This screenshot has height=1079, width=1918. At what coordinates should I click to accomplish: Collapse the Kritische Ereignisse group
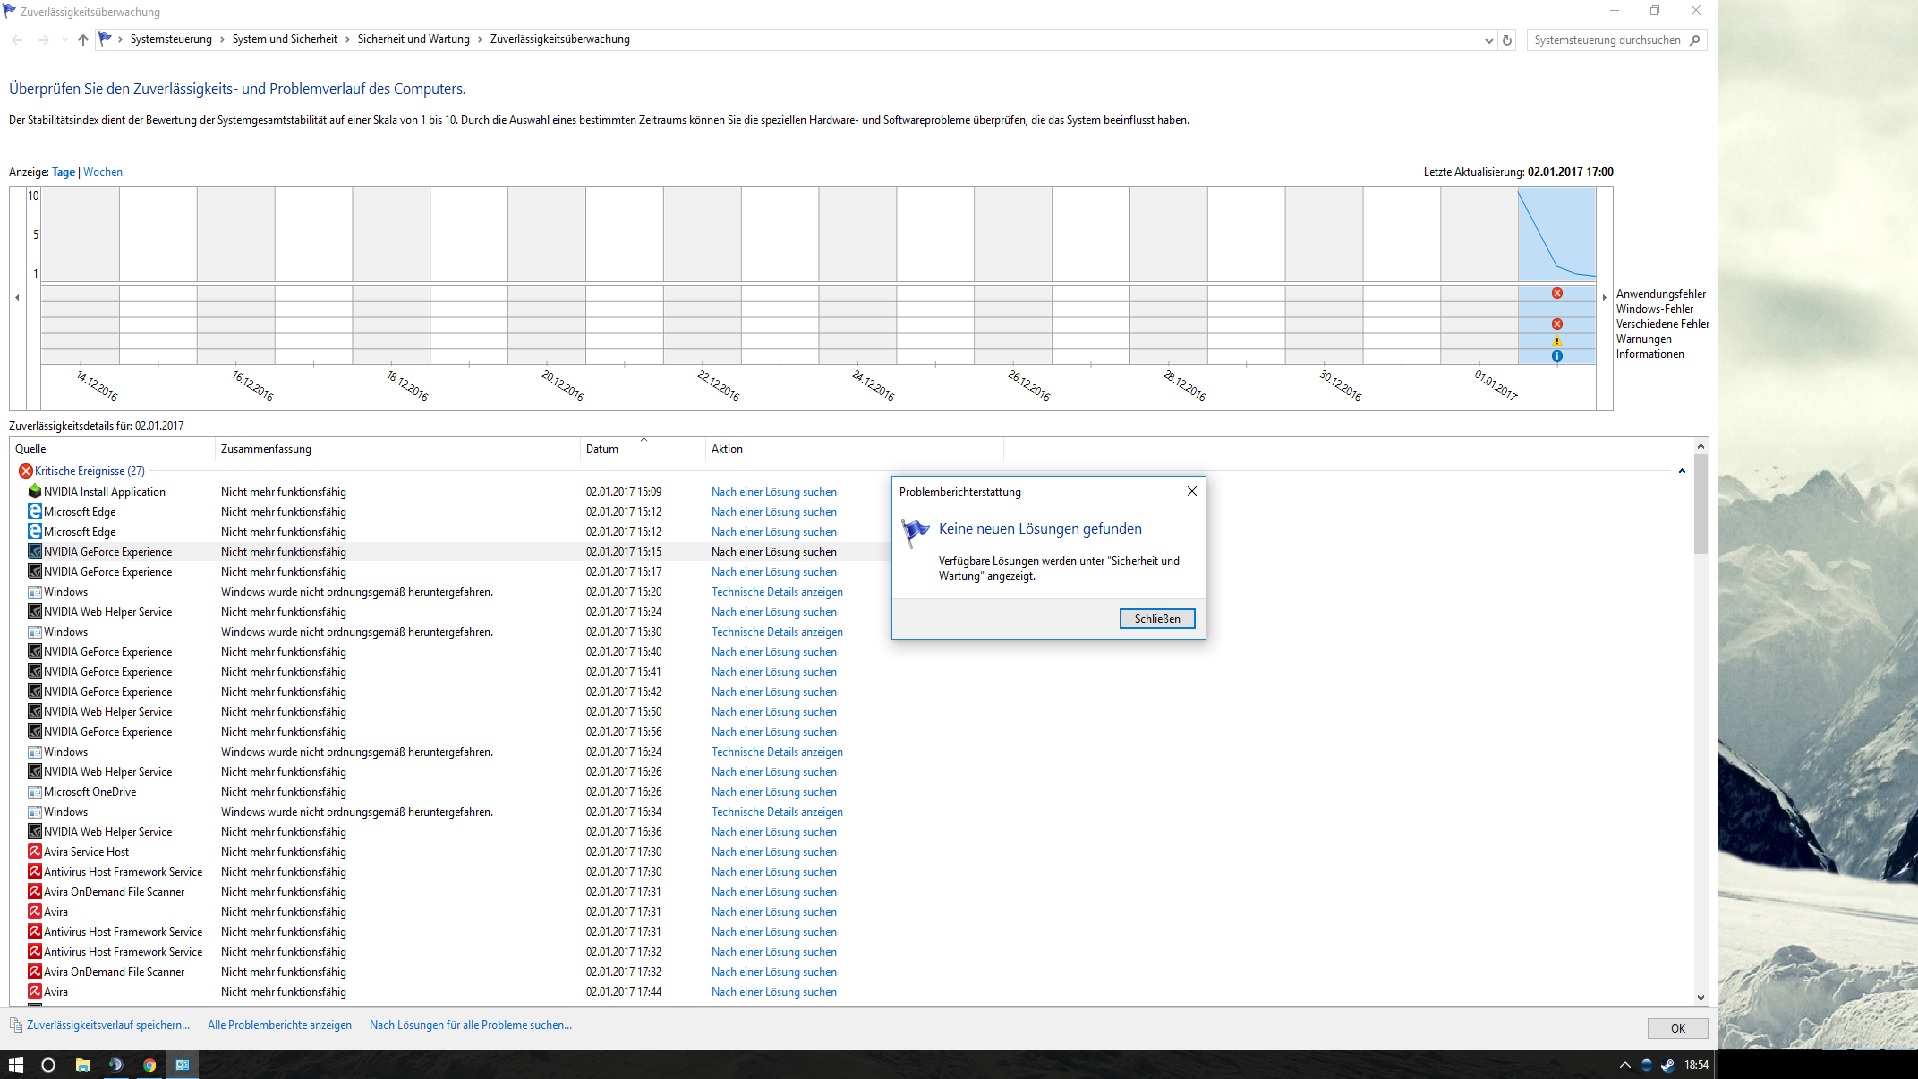(x=1682, y=471)
